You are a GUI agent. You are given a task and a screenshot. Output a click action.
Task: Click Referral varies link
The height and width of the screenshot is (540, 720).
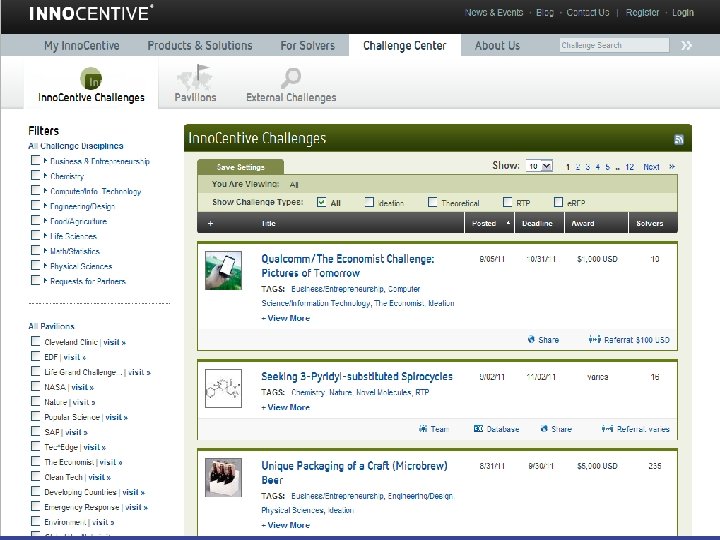click(x=636, y=429)
